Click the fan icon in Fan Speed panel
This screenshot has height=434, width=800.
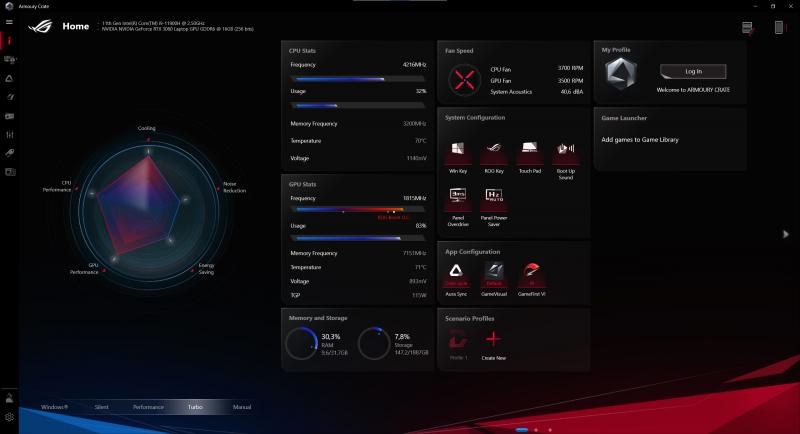point(464,80)
